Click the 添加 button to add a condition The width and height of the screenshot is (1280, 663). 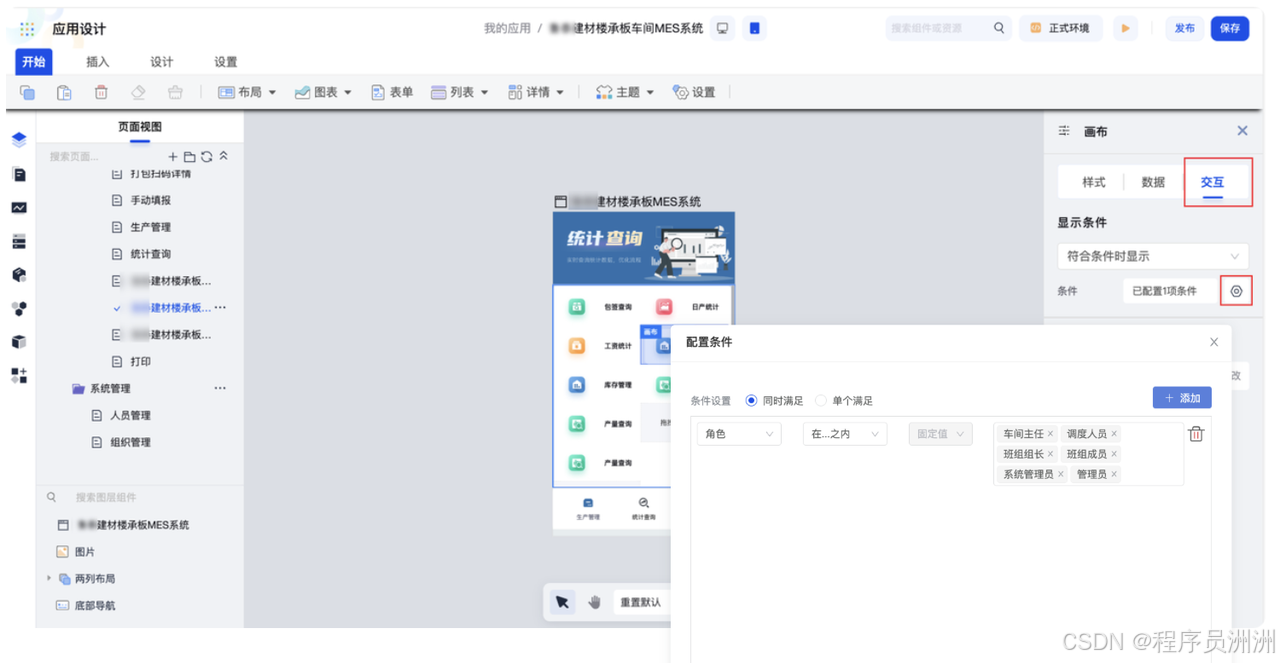click(1181, 397)
